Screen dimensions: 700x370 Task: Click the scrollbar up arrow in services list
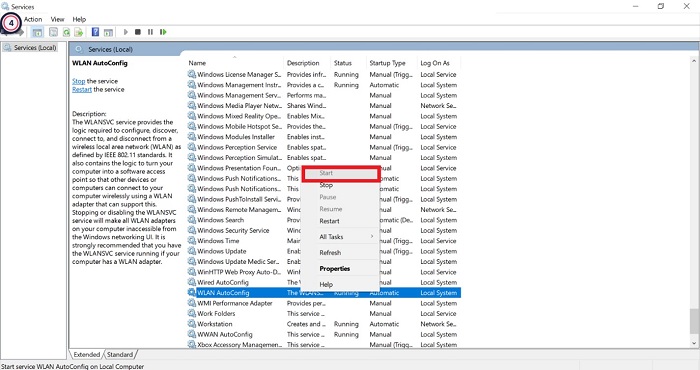(694, 61)
